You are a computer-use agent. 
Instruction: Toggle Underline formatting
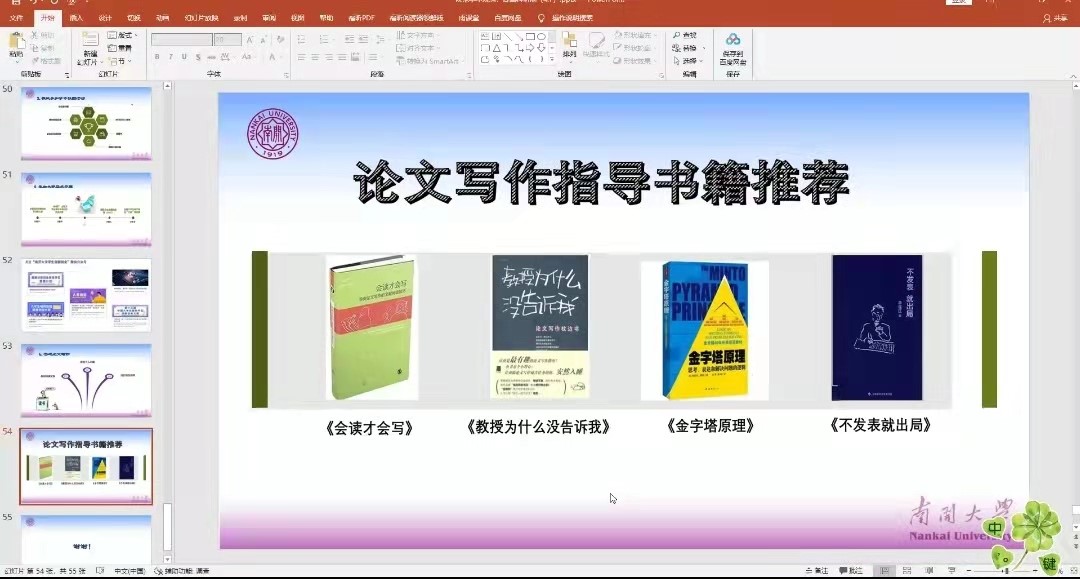click(x=185, y=57)
